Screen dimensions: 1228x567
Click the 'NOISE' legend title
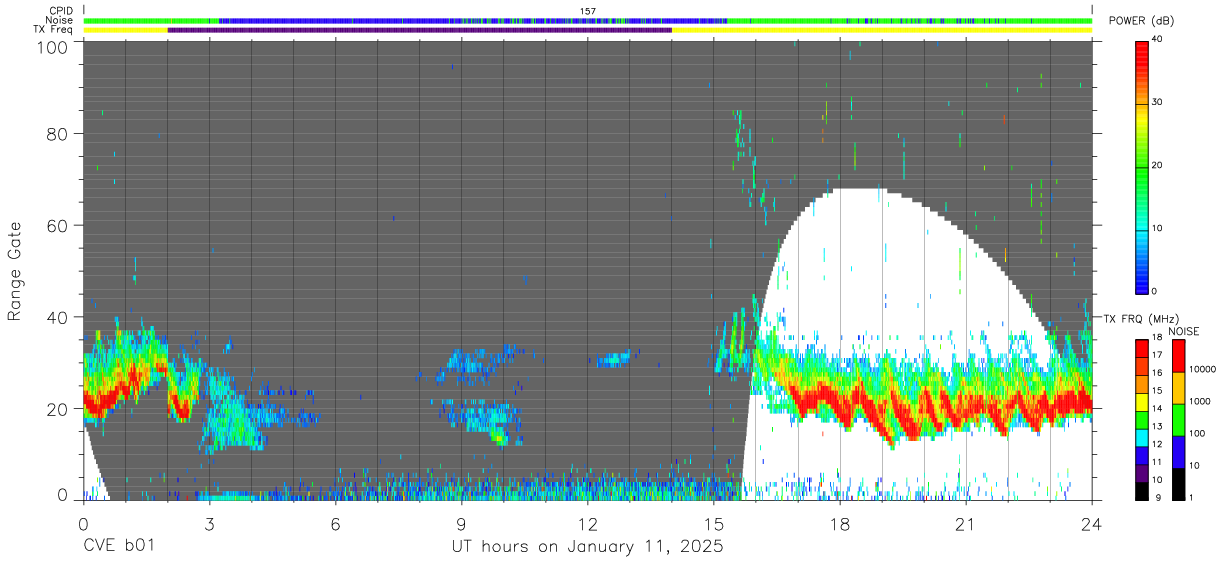click(1184, 331)
